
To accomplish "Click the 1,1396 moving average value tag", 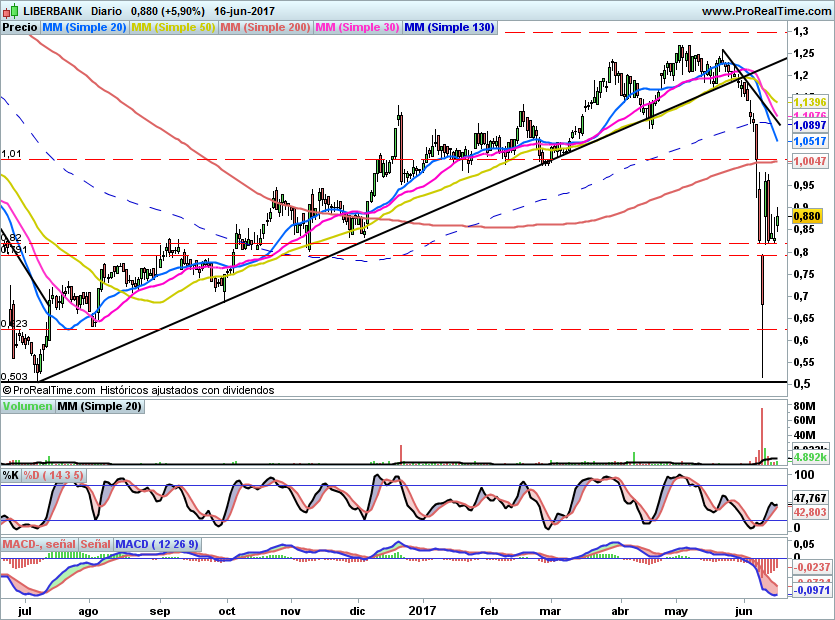I will pyautogui.click(x=810, y=102).
